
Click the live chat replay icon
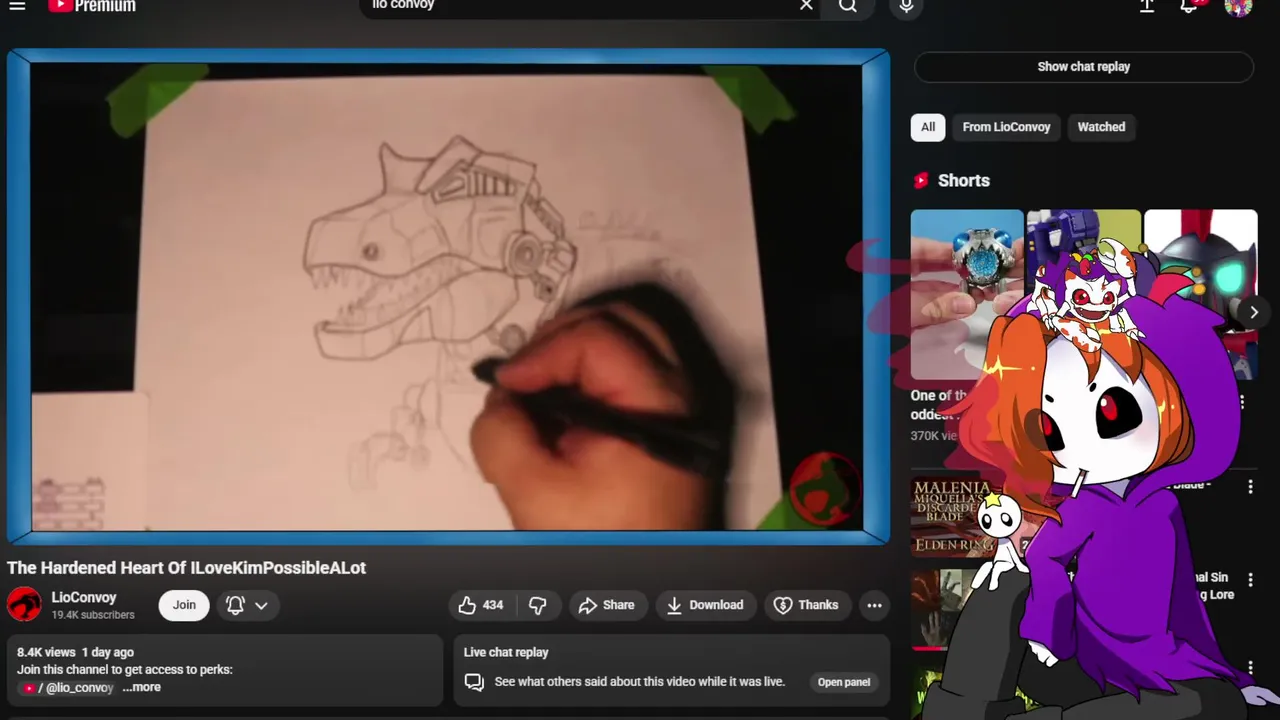[474, 682]
